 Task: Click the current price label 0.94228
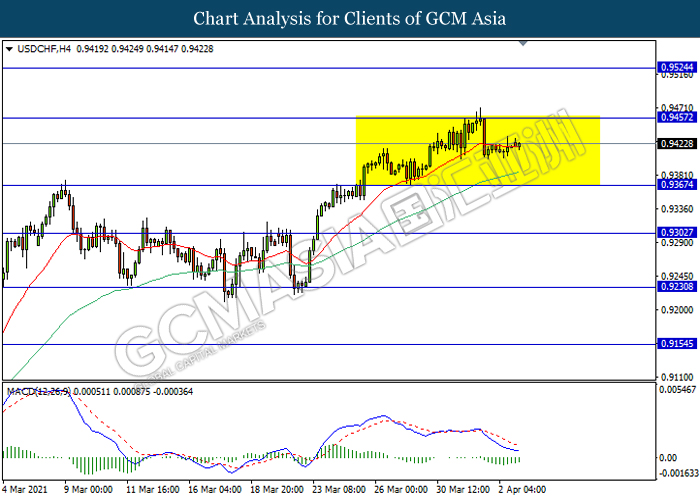click(x=677, y=144)
